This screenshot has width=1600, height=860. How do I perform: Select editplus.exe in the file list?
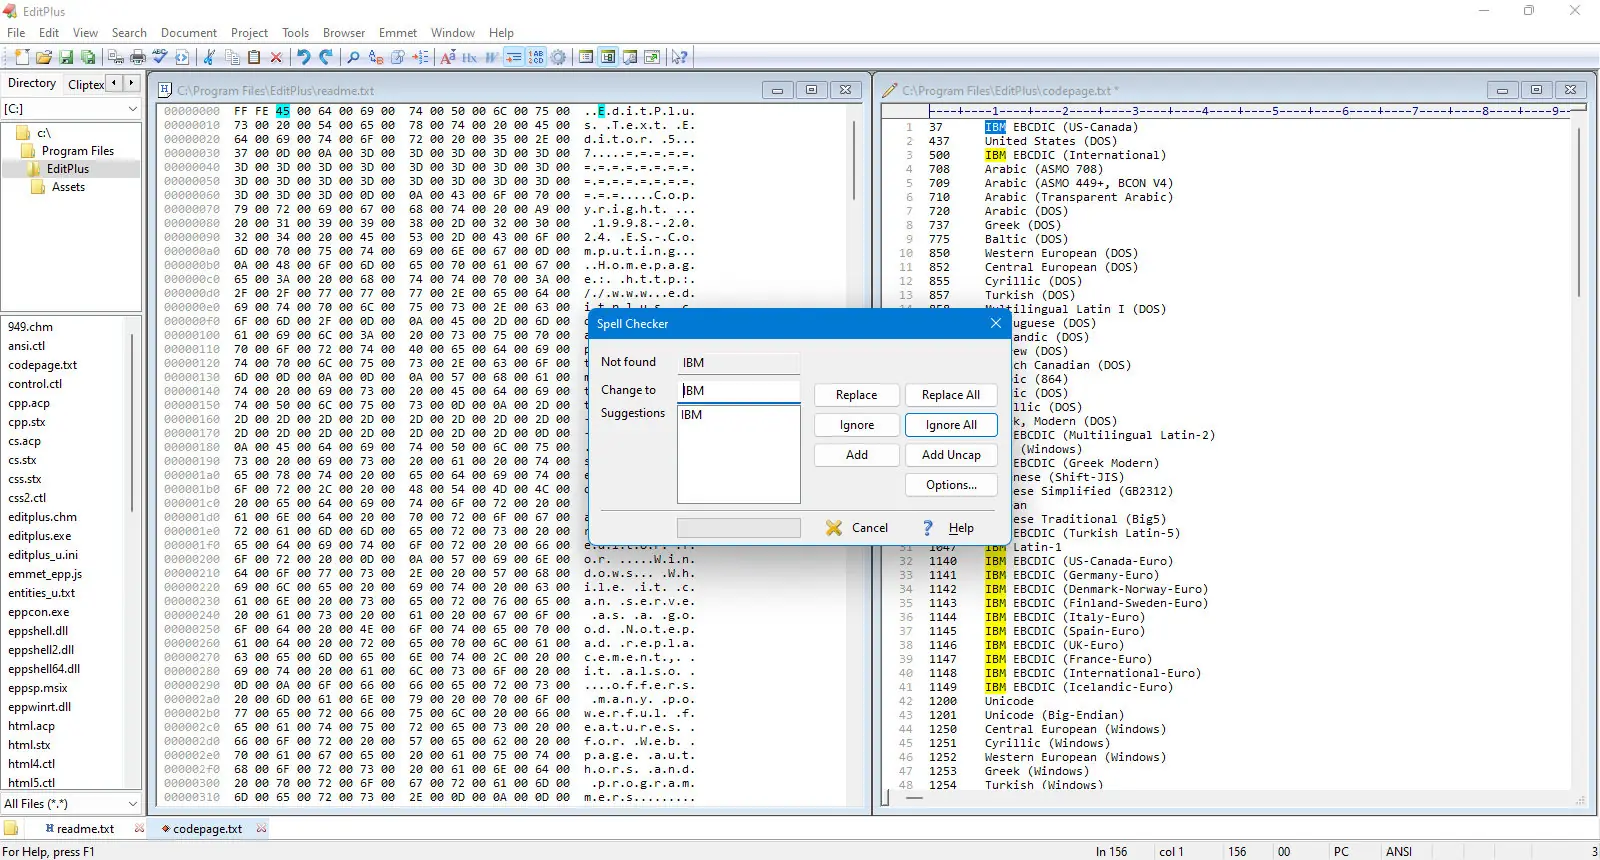(40, 536)
